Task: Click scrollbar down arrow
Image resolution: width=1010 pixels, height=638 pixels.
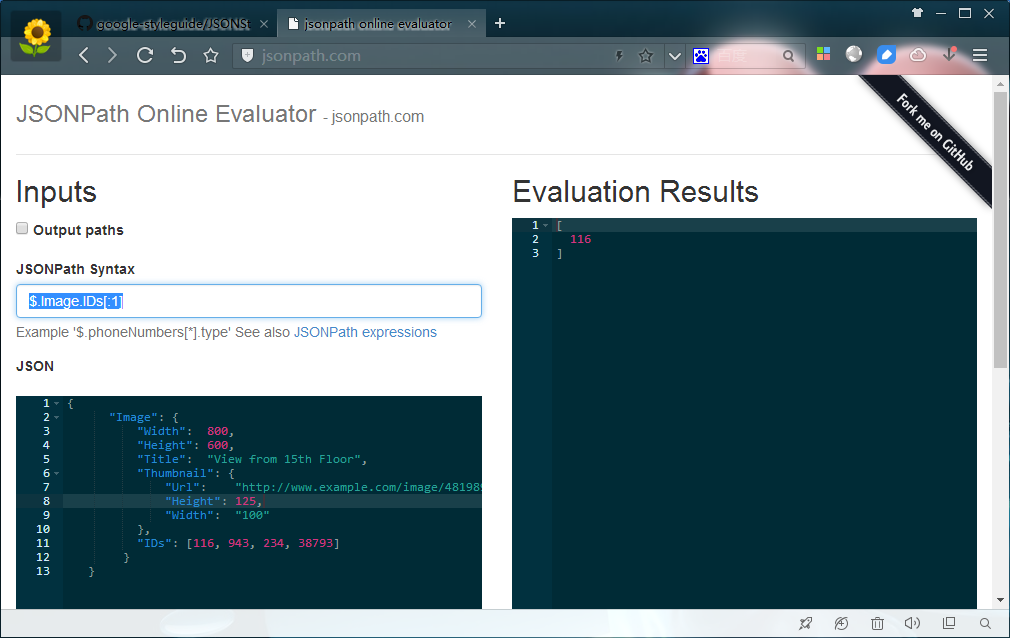Action: click(1000, 600)
